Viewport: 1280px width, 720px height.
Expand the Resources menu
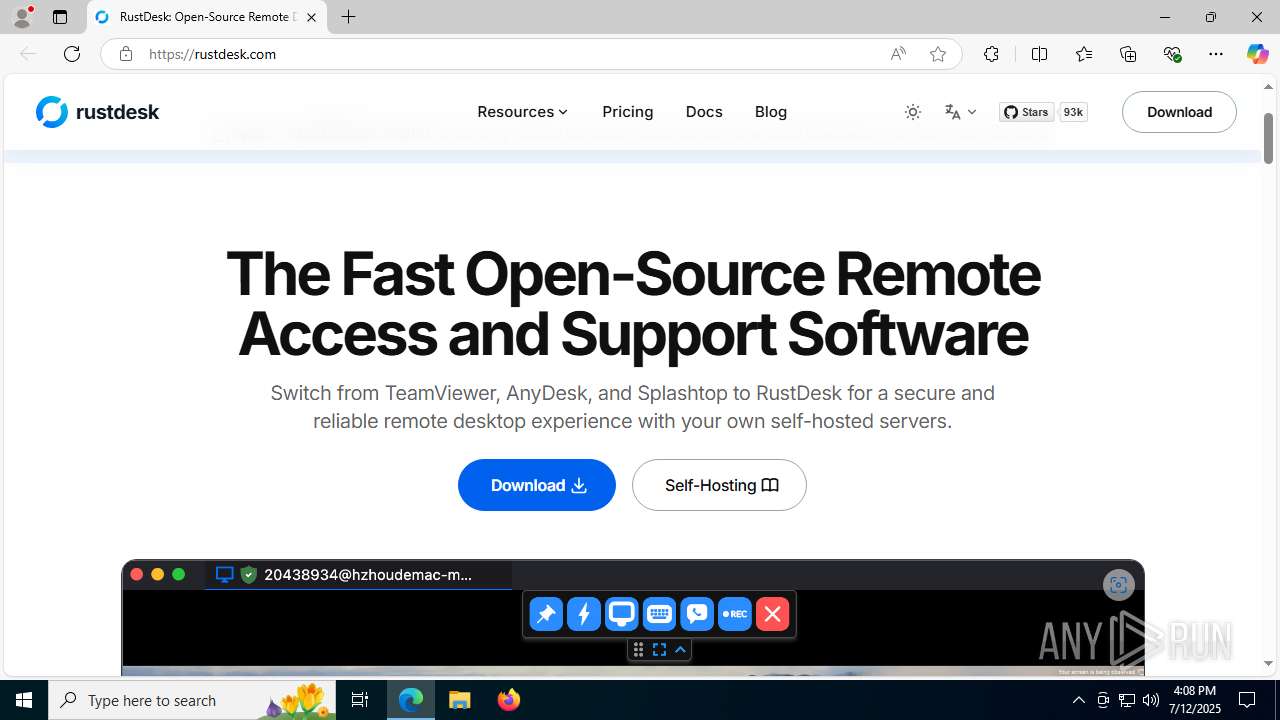(522, 112)
